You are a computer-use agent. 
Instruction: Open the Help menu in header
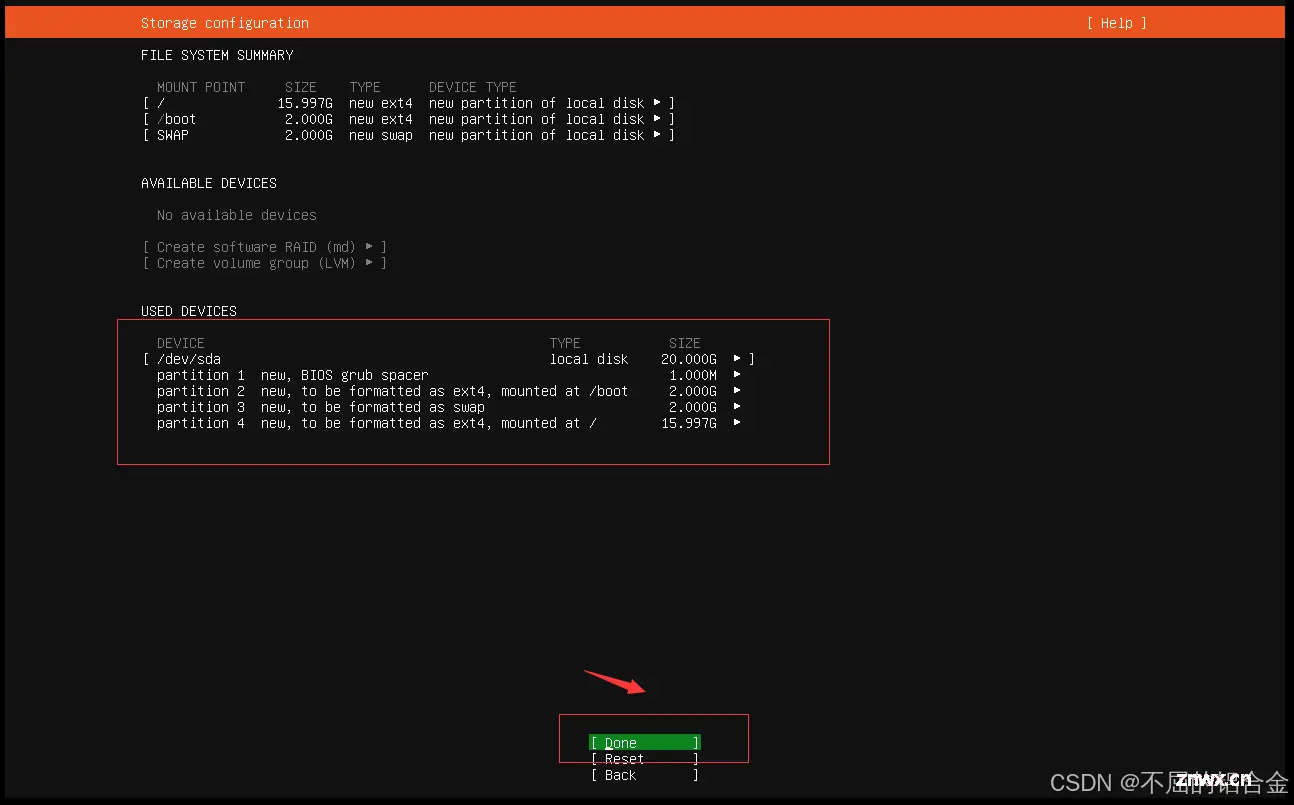pyautogui.click(x=1117, y=23)
